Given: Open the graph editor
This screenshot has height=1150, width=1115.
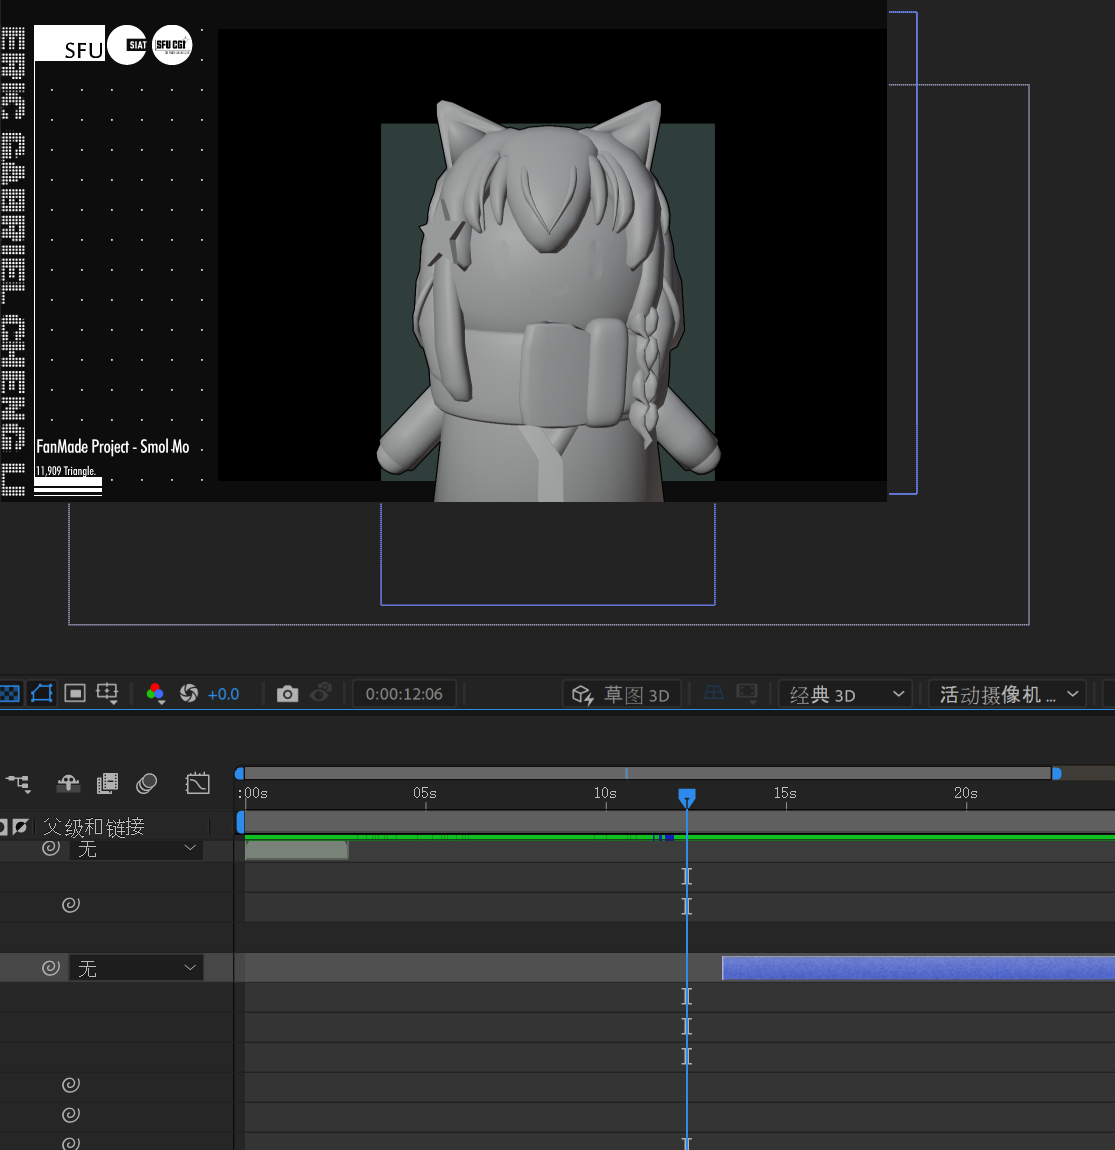Looking at the screenshot, I should click(197, 784).
